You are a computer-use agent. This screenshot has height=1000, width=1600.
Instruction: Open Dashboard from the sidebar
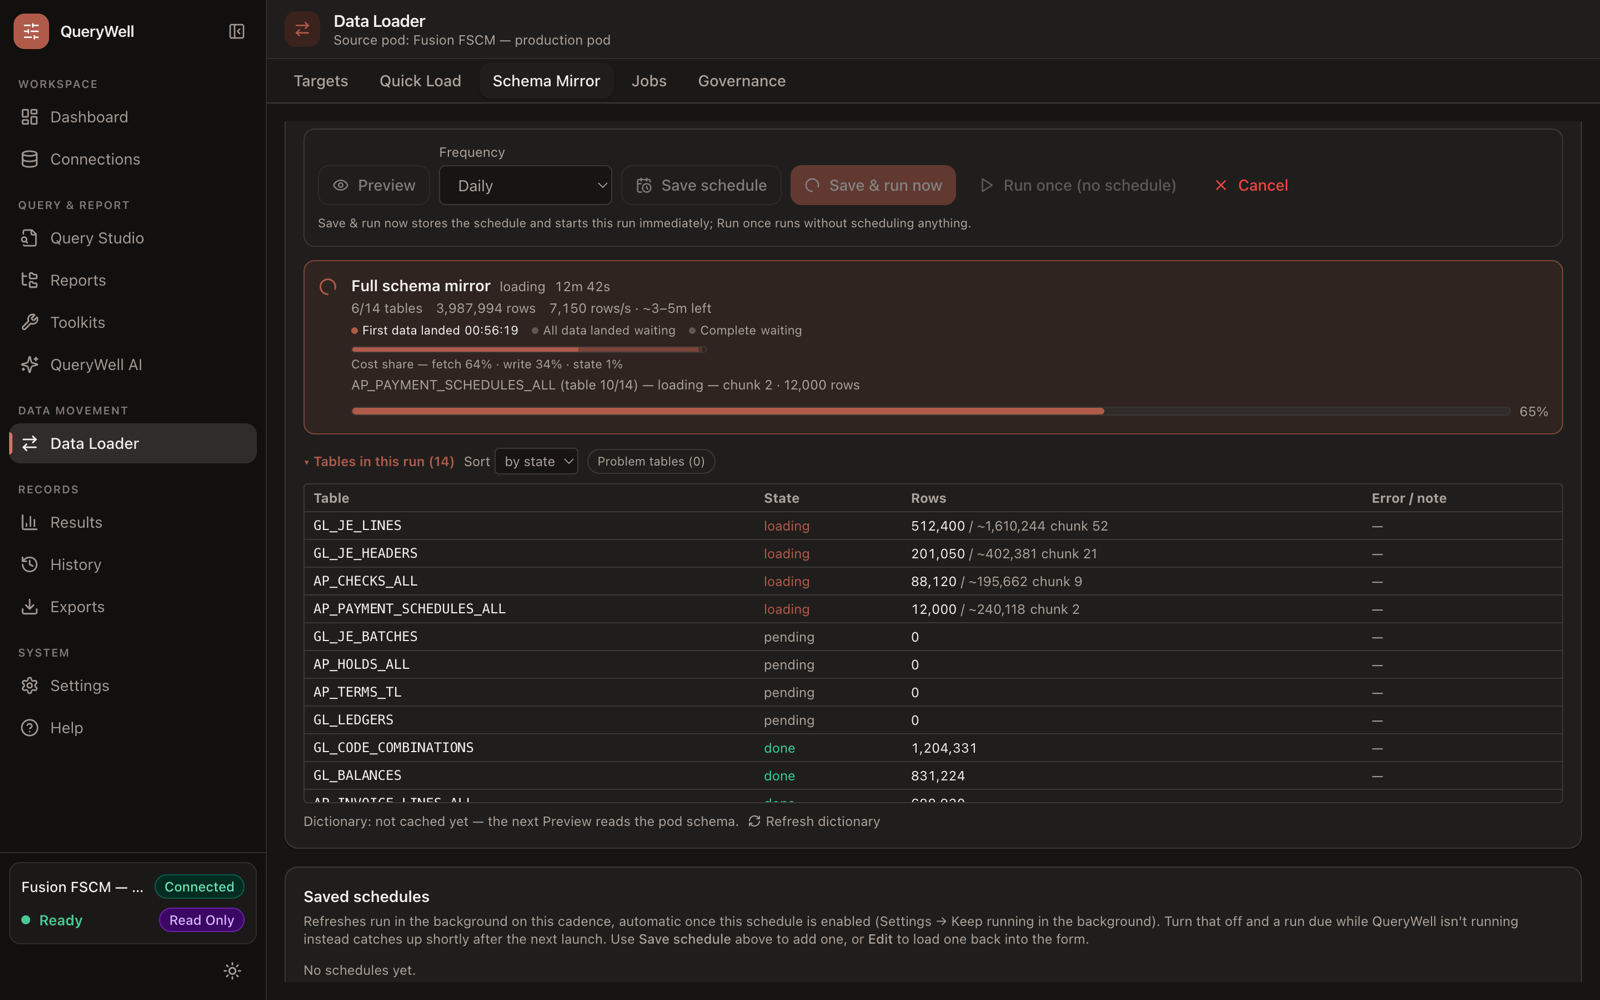click(x=132, y=117)
